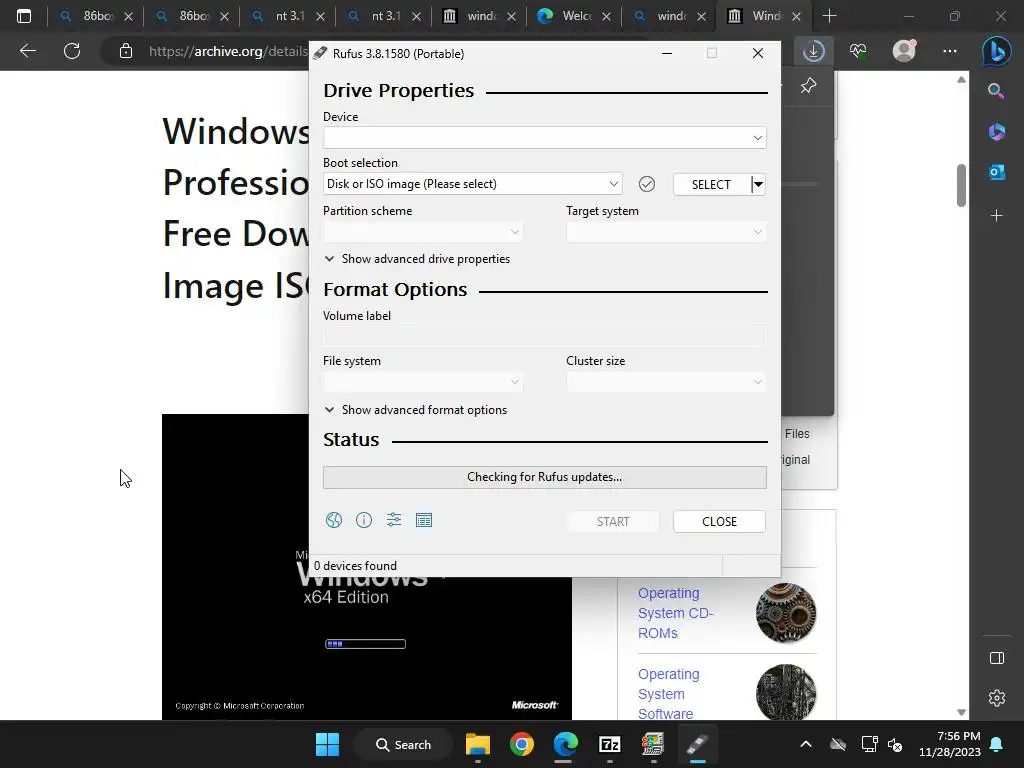
Task: Click the ISO checksum checkmark icon
Action: coord(647,184)
